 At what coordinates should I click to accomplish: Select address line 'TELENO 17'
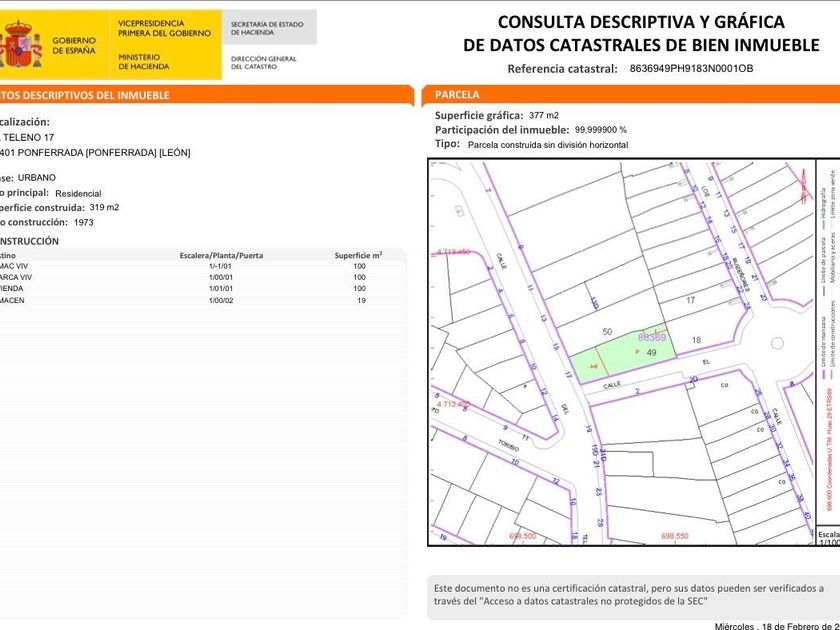point(28,138)
